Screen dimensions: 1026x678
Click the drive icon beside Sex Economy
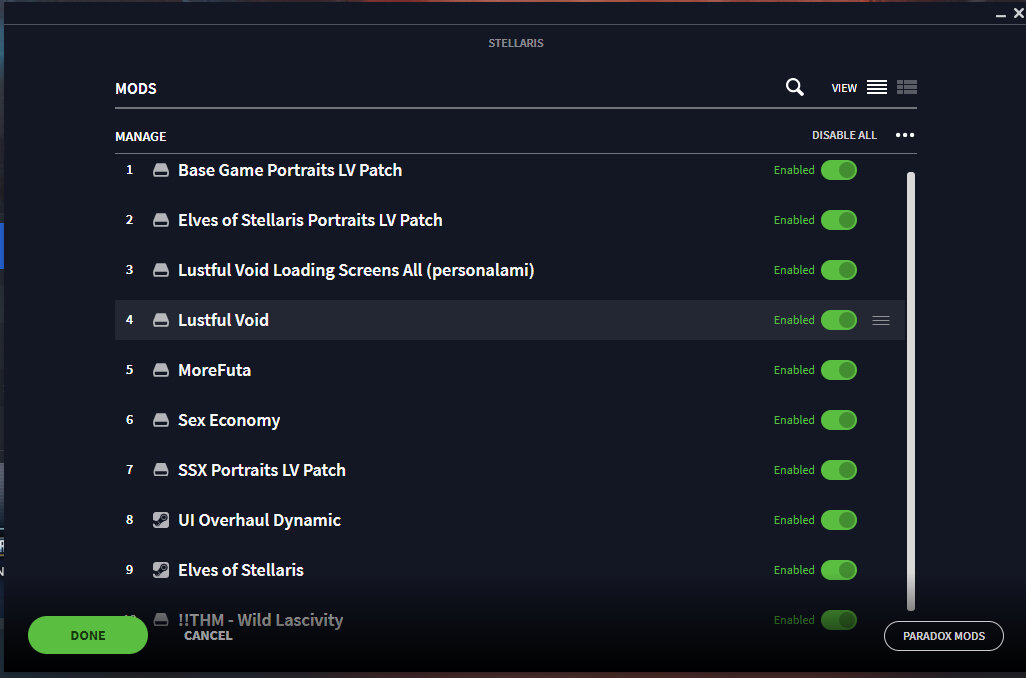161,420
